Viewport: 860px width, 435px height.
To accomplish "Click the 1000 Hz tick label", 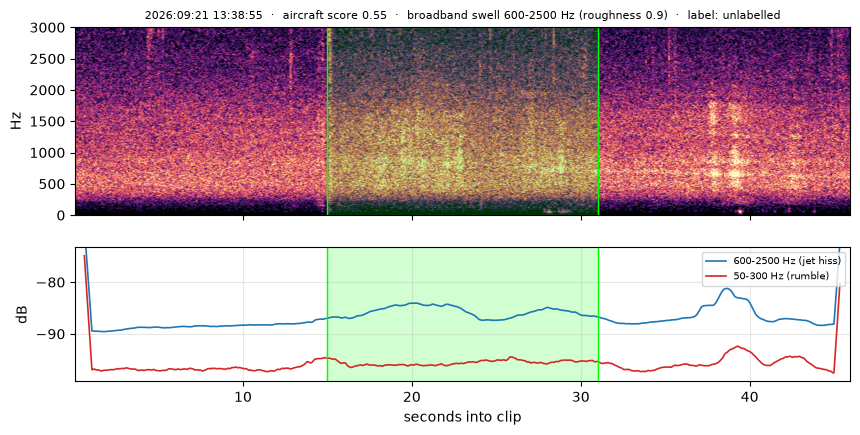I will coord(48,152).
